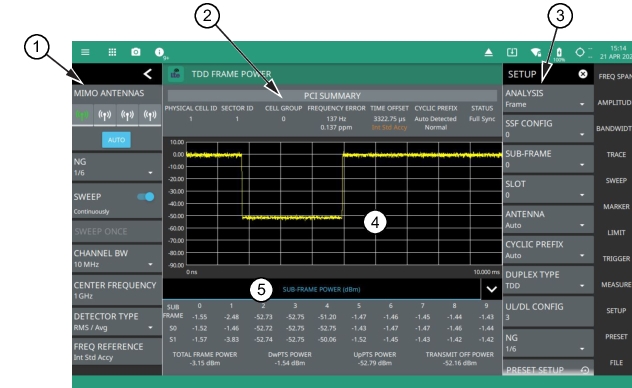Click the time offset 3322.75 µs value
This screenshot has height=388, width=632.
tap(389, 119)
